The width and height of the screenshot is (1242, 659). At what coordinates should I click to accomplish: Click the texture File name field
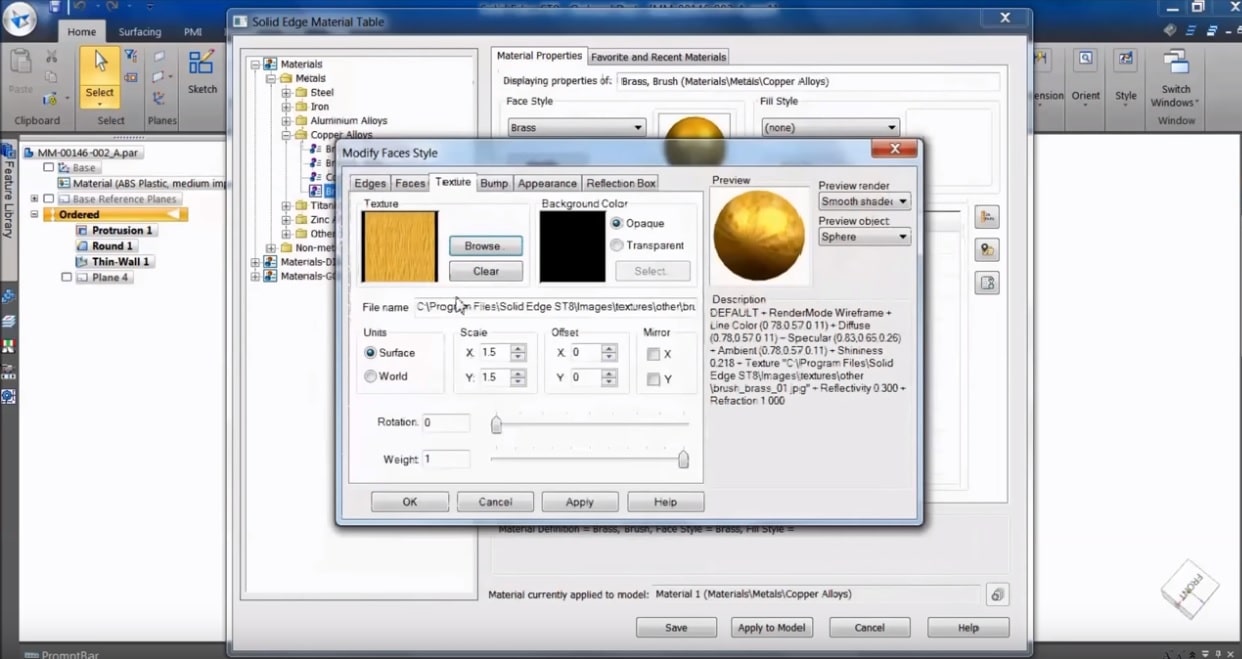pos(556,307)
